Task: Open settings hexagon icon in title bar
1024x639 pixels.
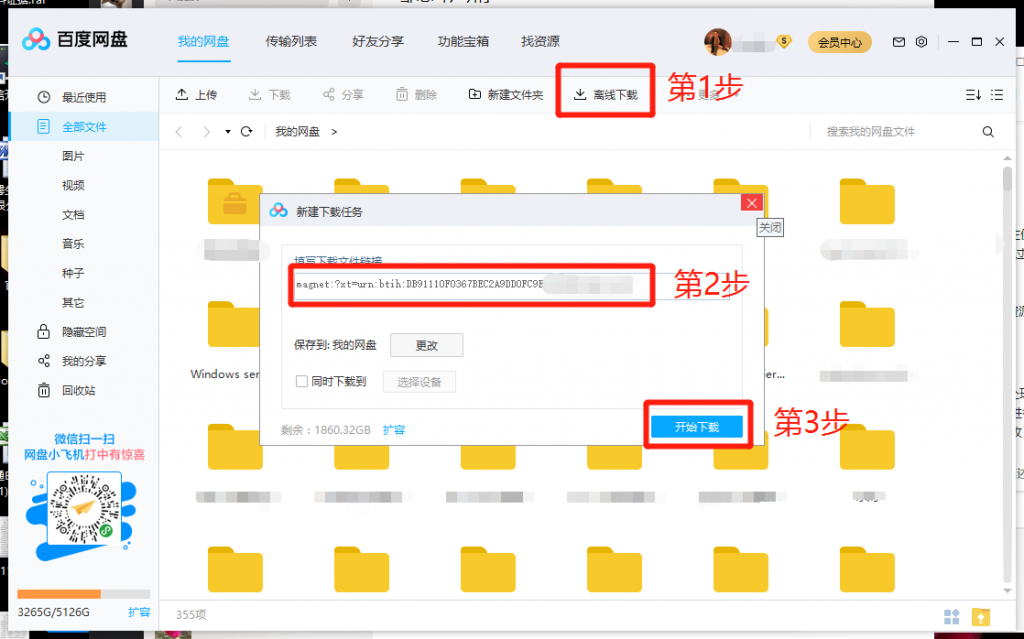Action: pyautogui.click(x=921, y=42)
